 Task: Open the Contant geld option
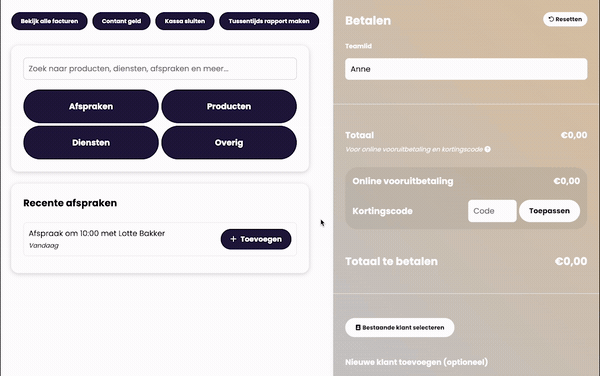121,21
